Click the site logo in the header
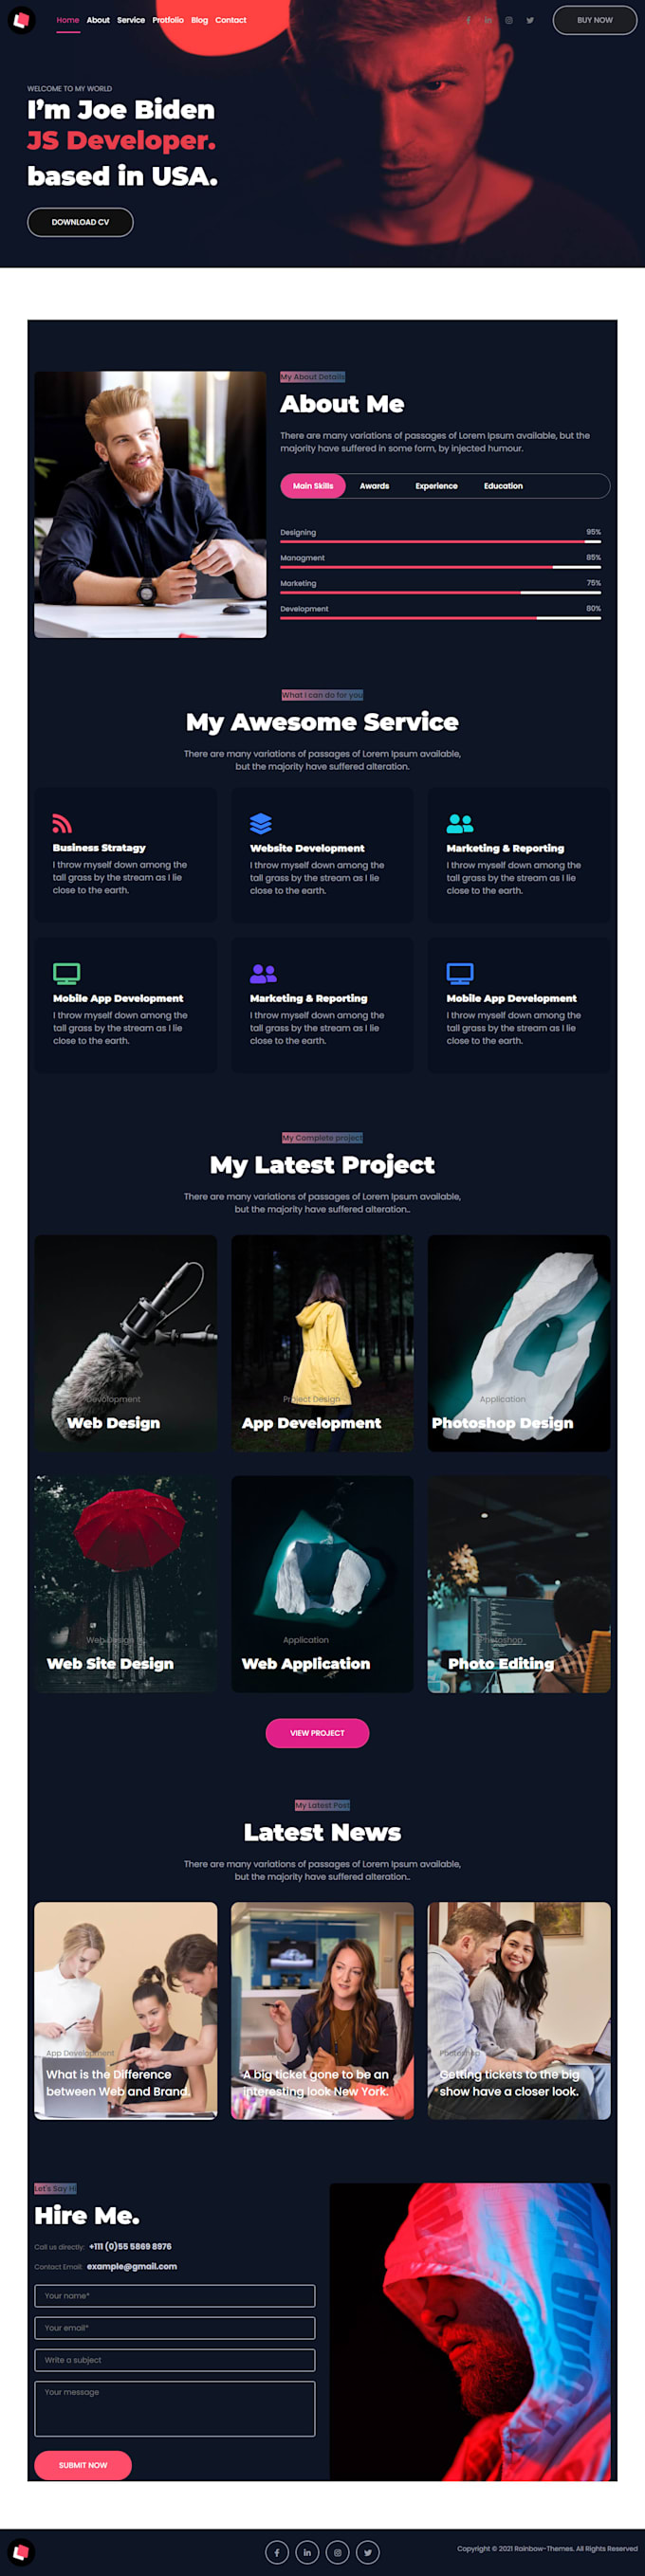The height and width of the screenshot is (2576, 645). click(x=21, y=20)
